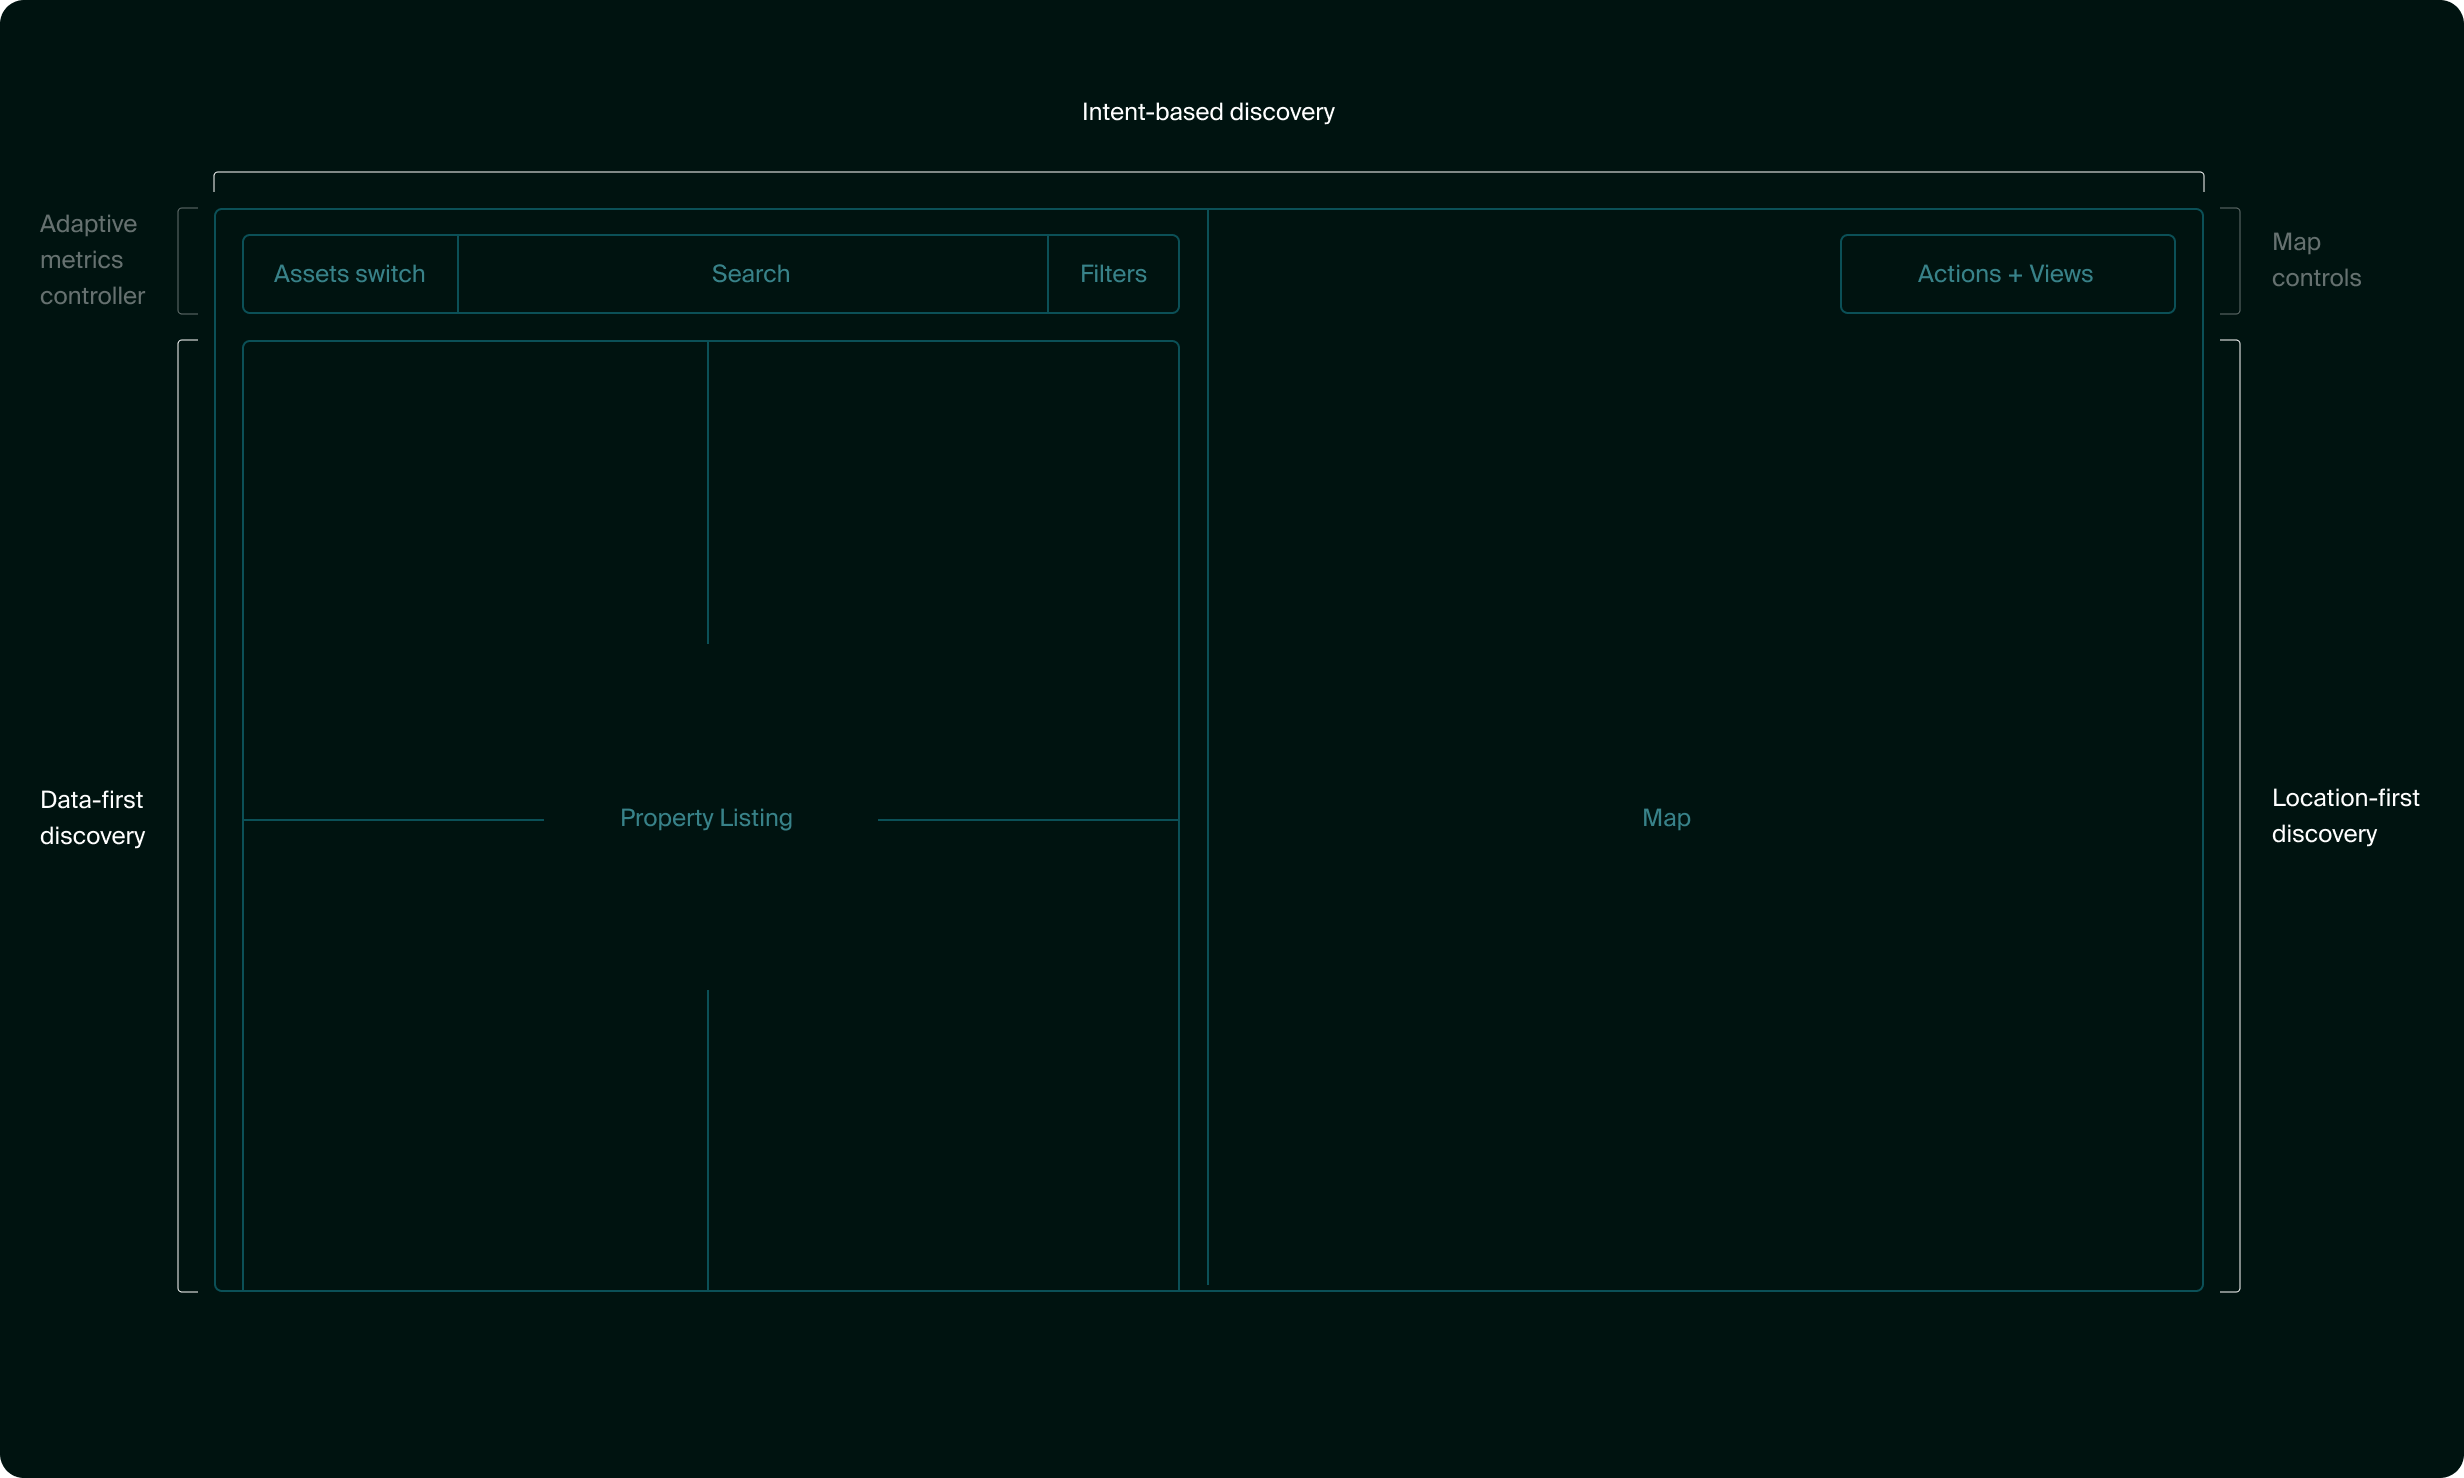Screen dimensions: 2464x1478
Task: Click the Intent-based discovery heading
Action: pyautogui.click(x=1208, y=112)
